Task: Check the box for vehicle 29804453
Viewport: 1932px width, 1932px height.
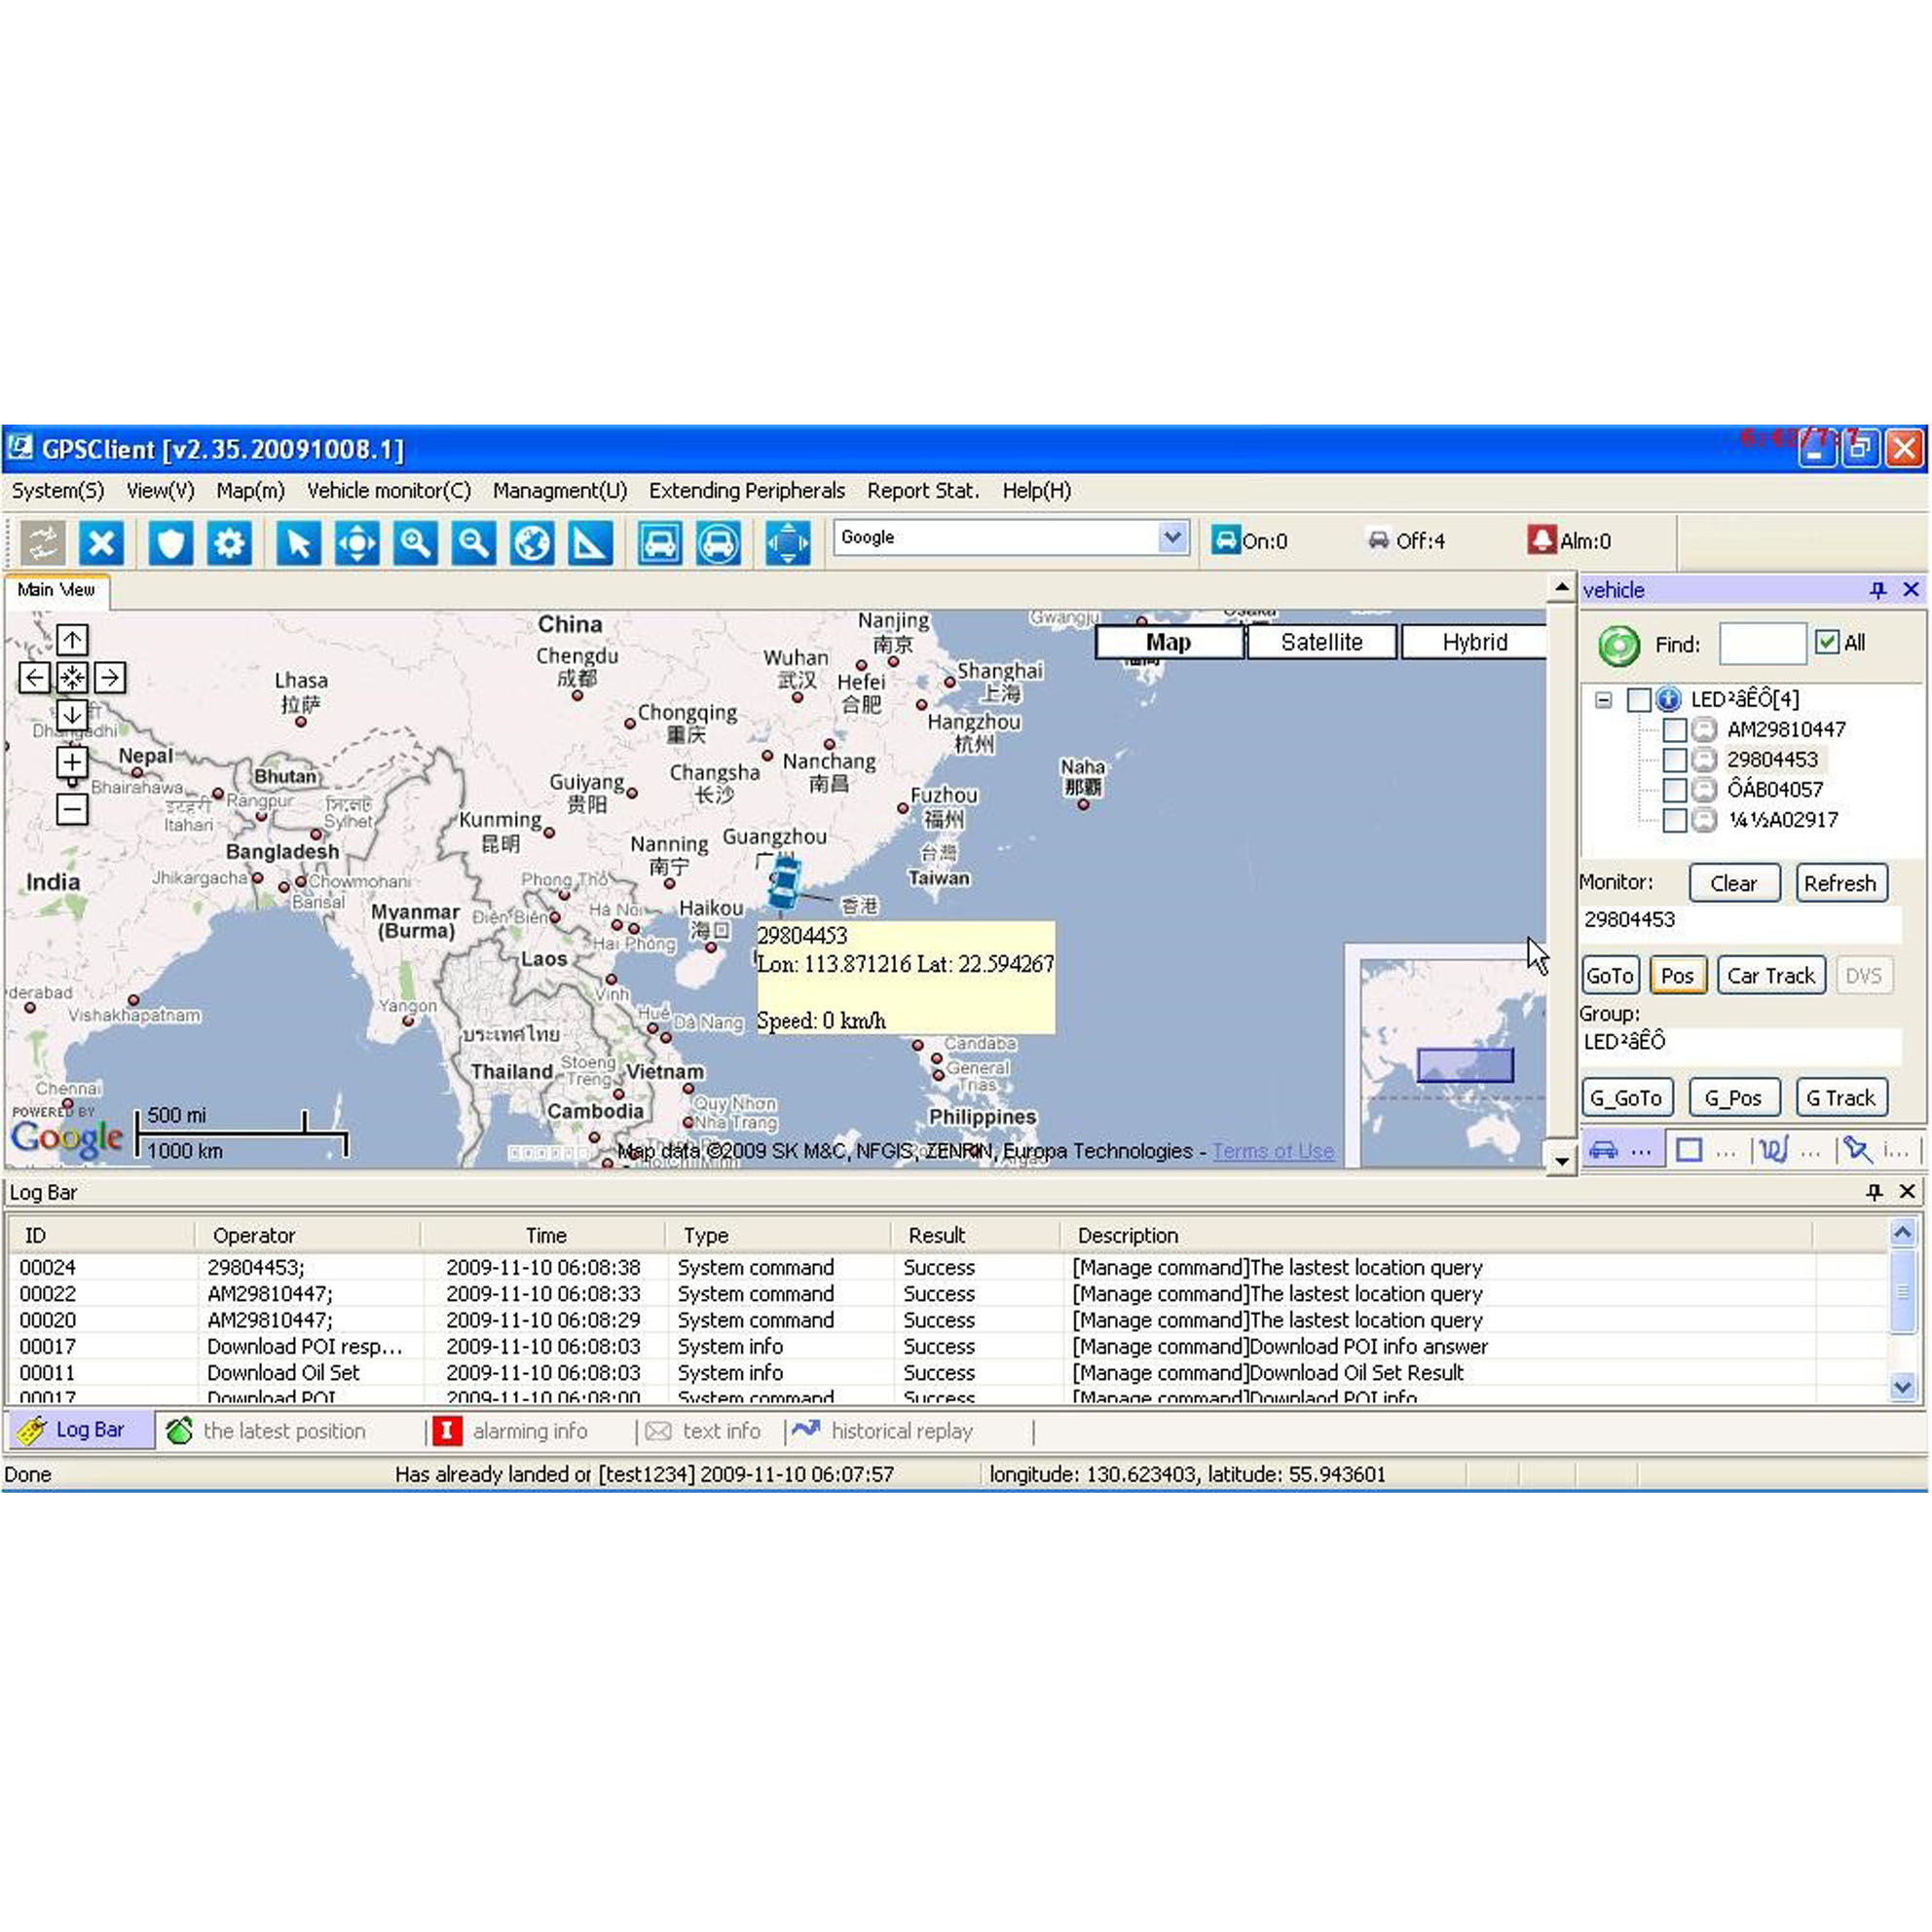Action: pyautogui.click(x=1674, y=760)
